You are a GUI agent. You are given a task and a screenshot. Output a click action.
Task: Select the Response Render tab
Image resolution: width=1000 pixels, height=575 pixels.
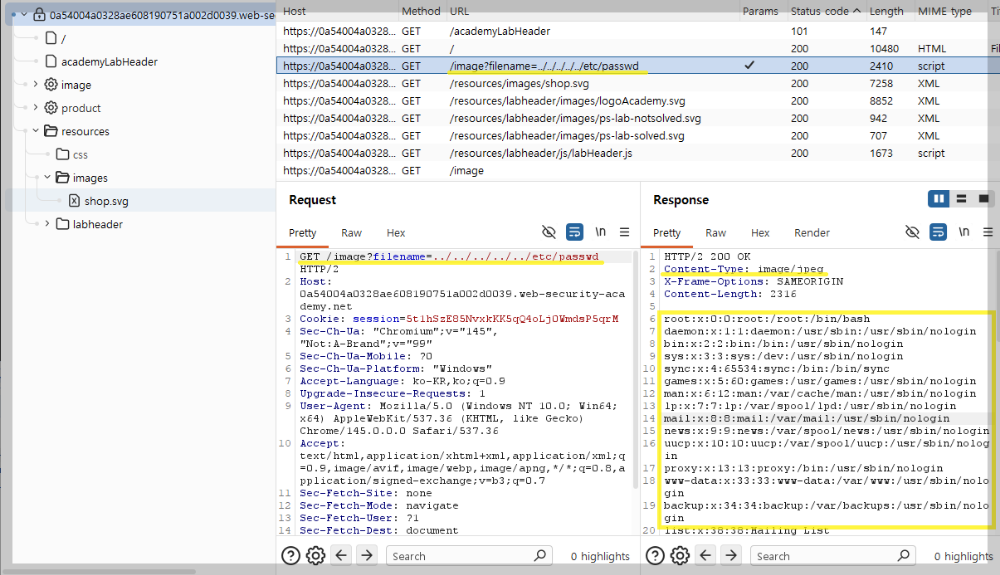812,233
